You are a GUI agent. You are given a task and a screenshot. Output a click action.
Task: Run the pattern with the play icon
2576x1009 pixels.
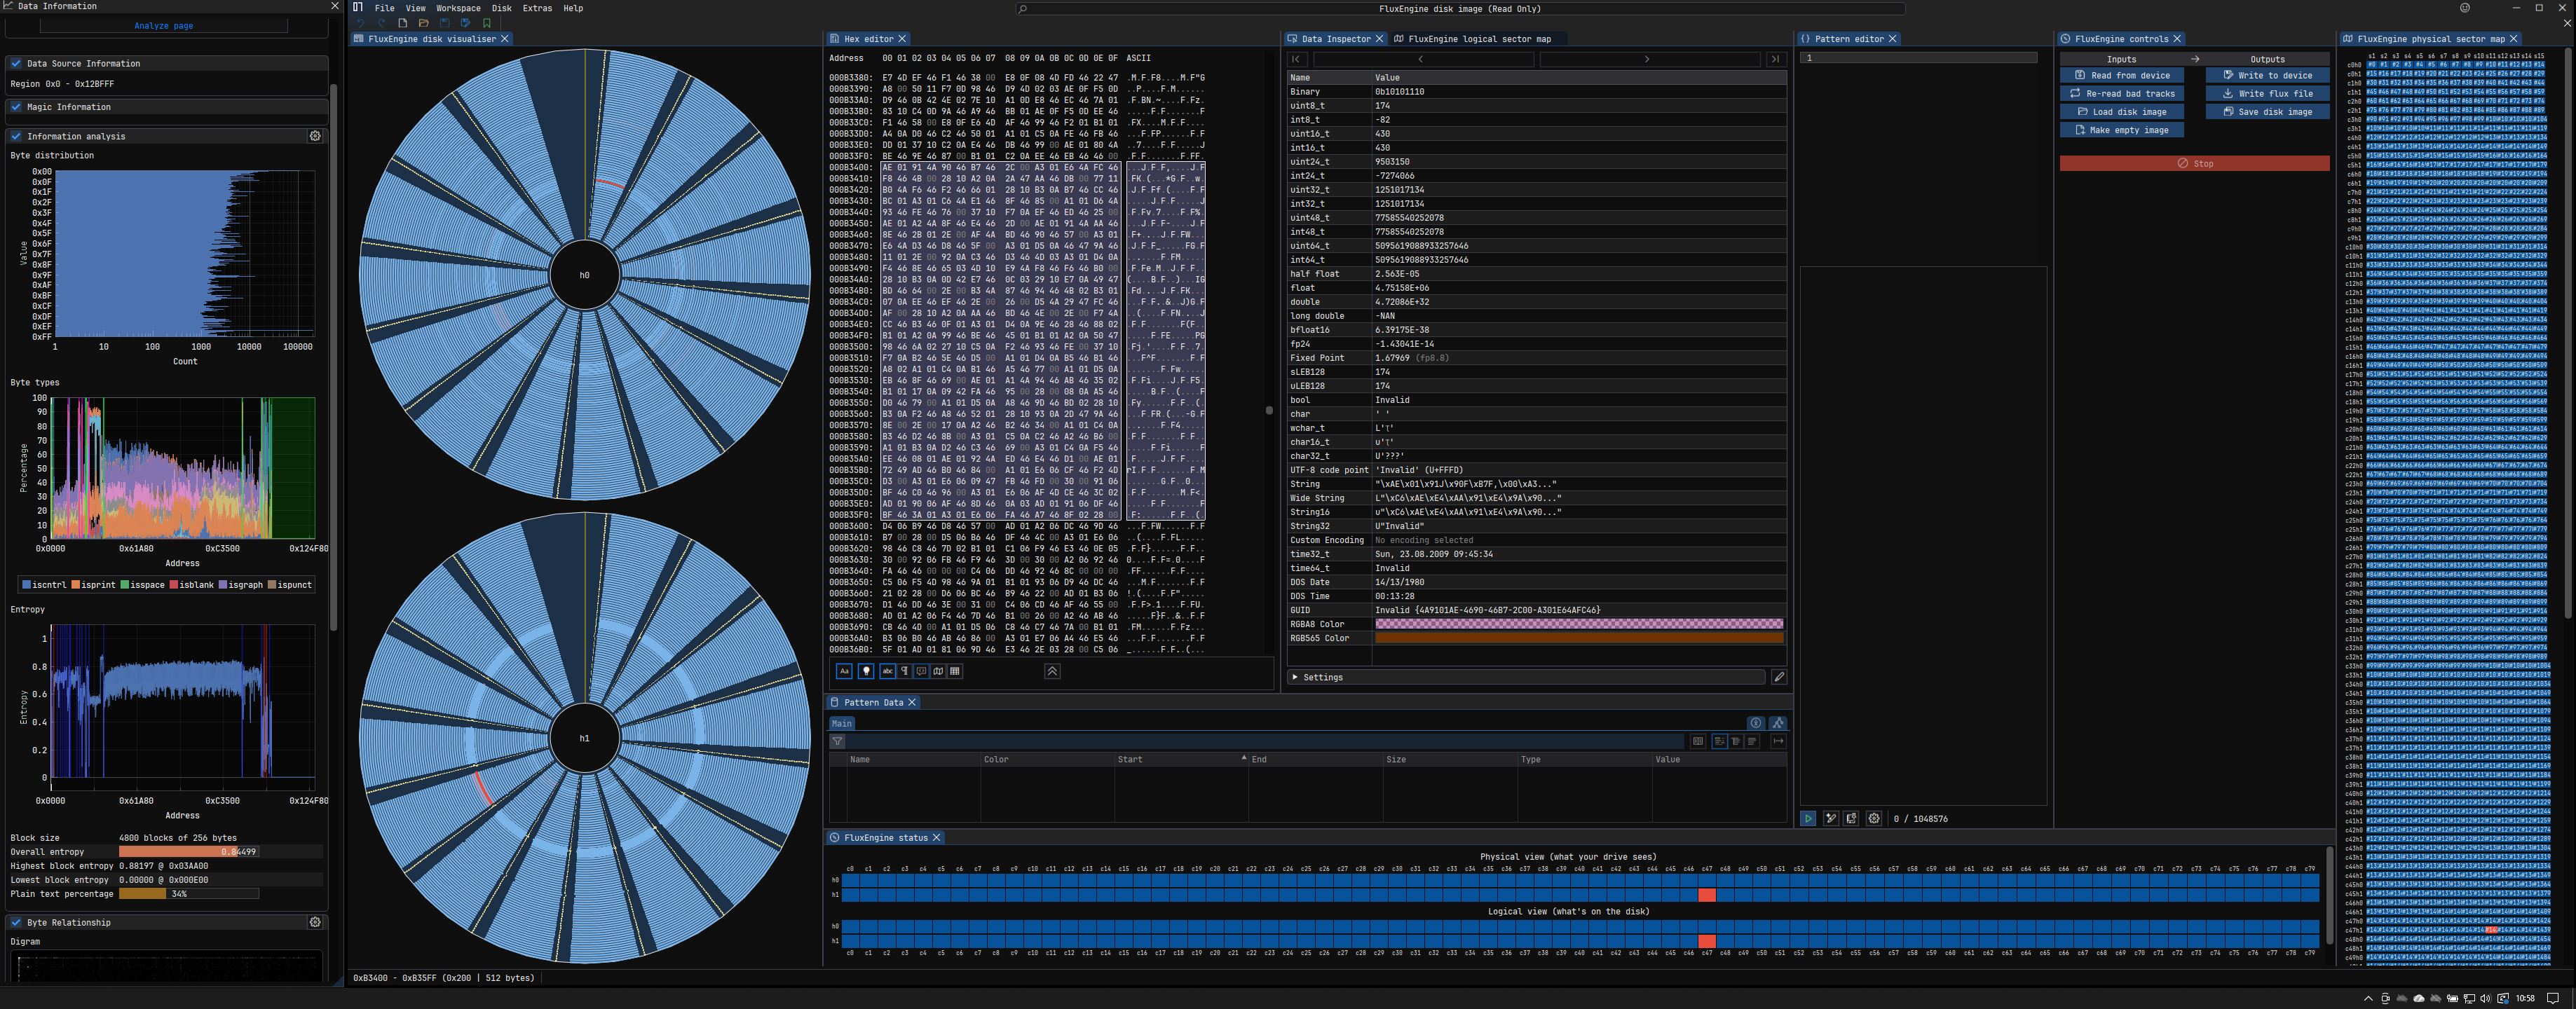[x=1808, y=818]
